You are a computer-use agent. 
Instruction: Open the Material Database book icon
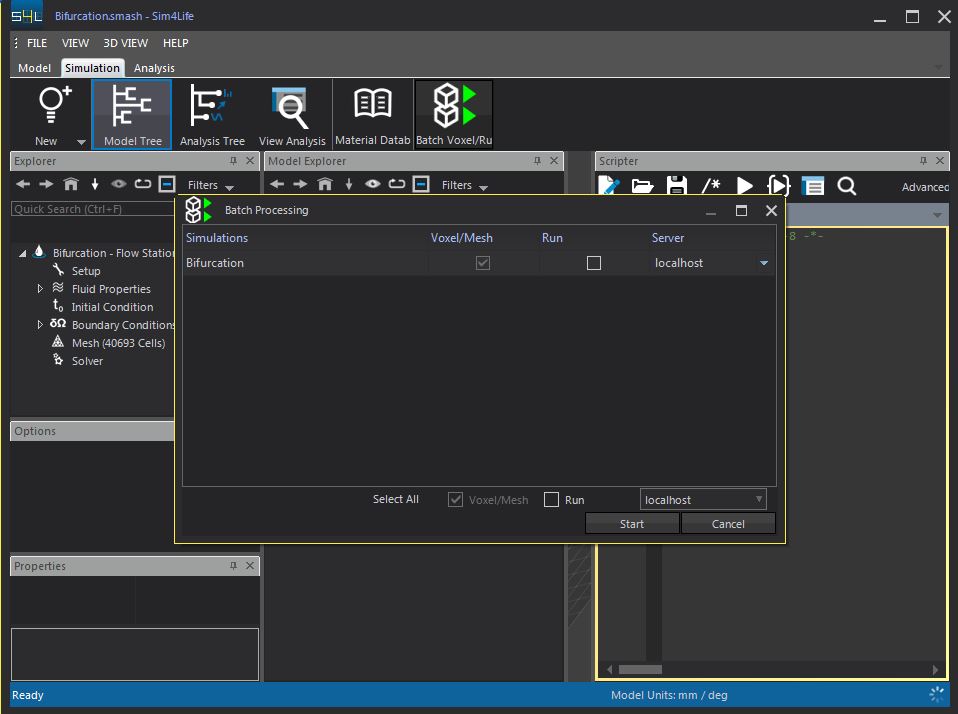click(373, 103)
